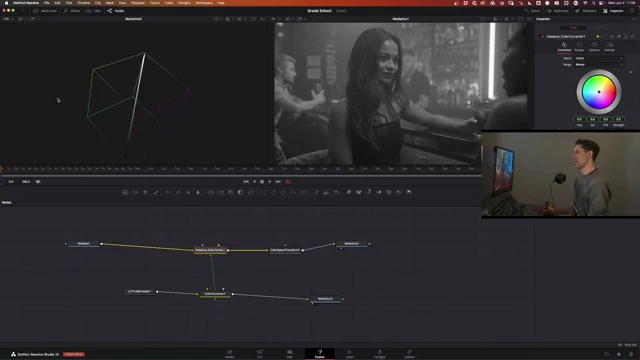Switch to the Media page
Image resolution: width=640 pixels, height=360 pixels.
230,354
